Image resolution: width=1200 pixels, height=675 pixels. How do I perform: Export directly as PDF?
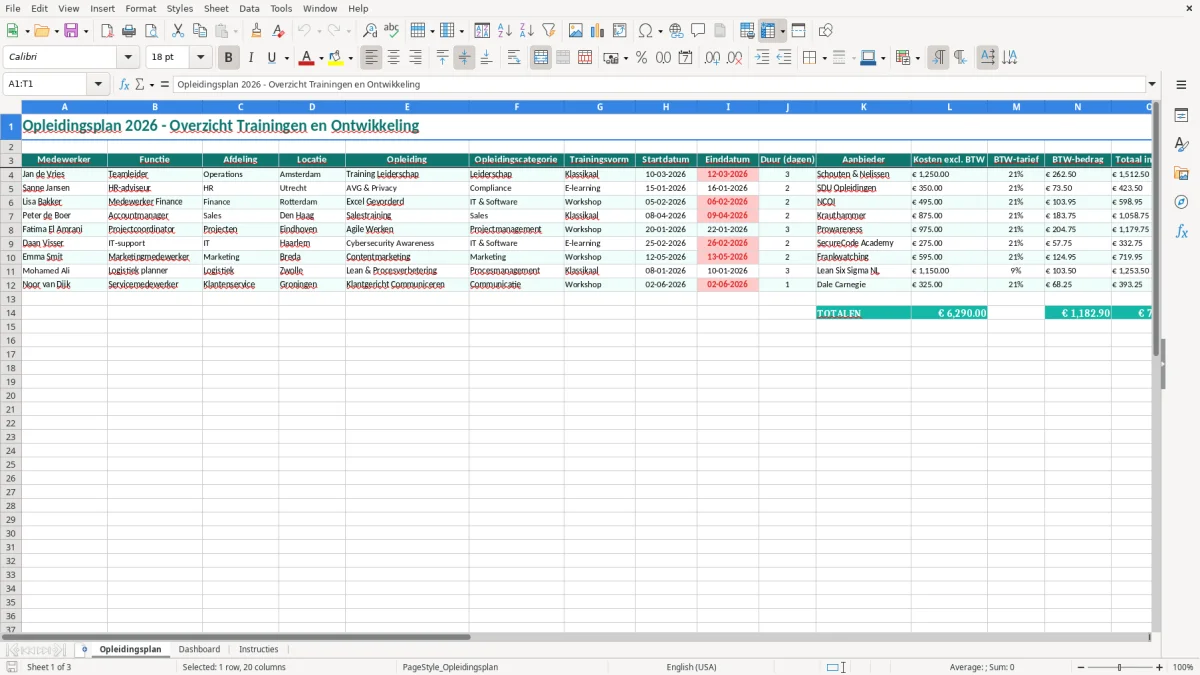[107, 31]
